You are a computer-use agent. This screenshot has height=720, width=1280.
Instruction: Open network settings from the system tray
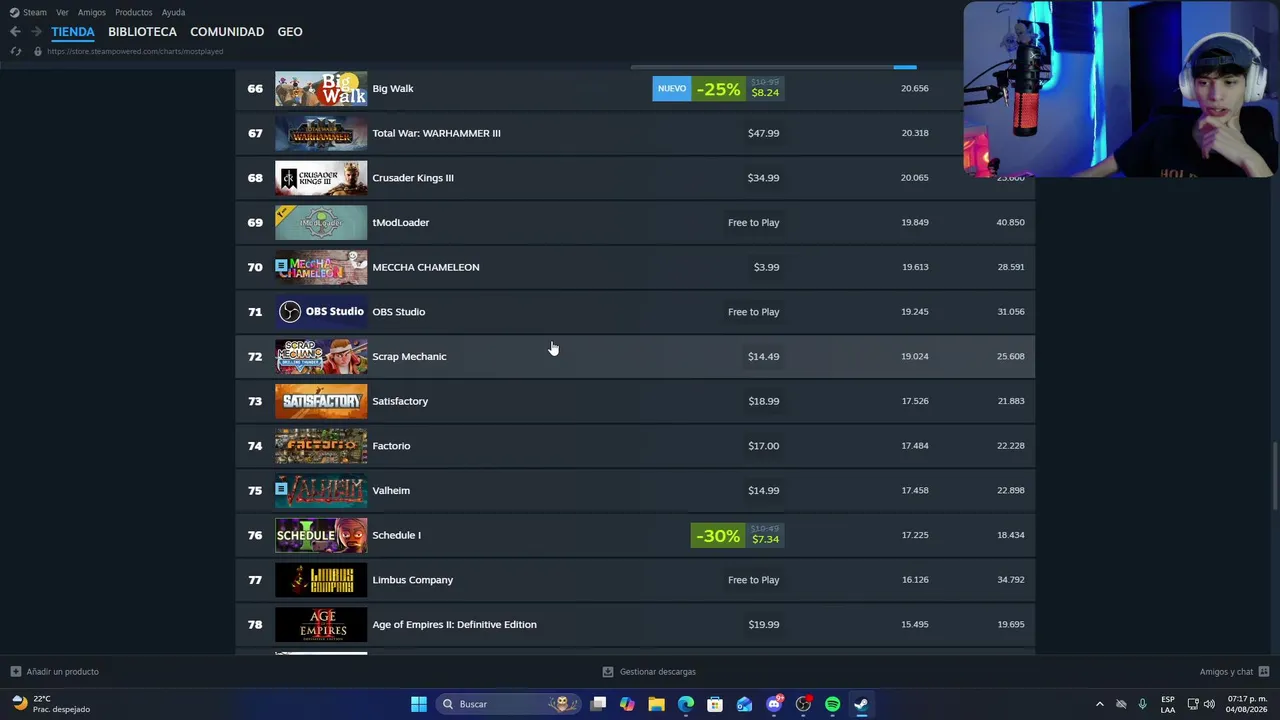coord(1193,704)
